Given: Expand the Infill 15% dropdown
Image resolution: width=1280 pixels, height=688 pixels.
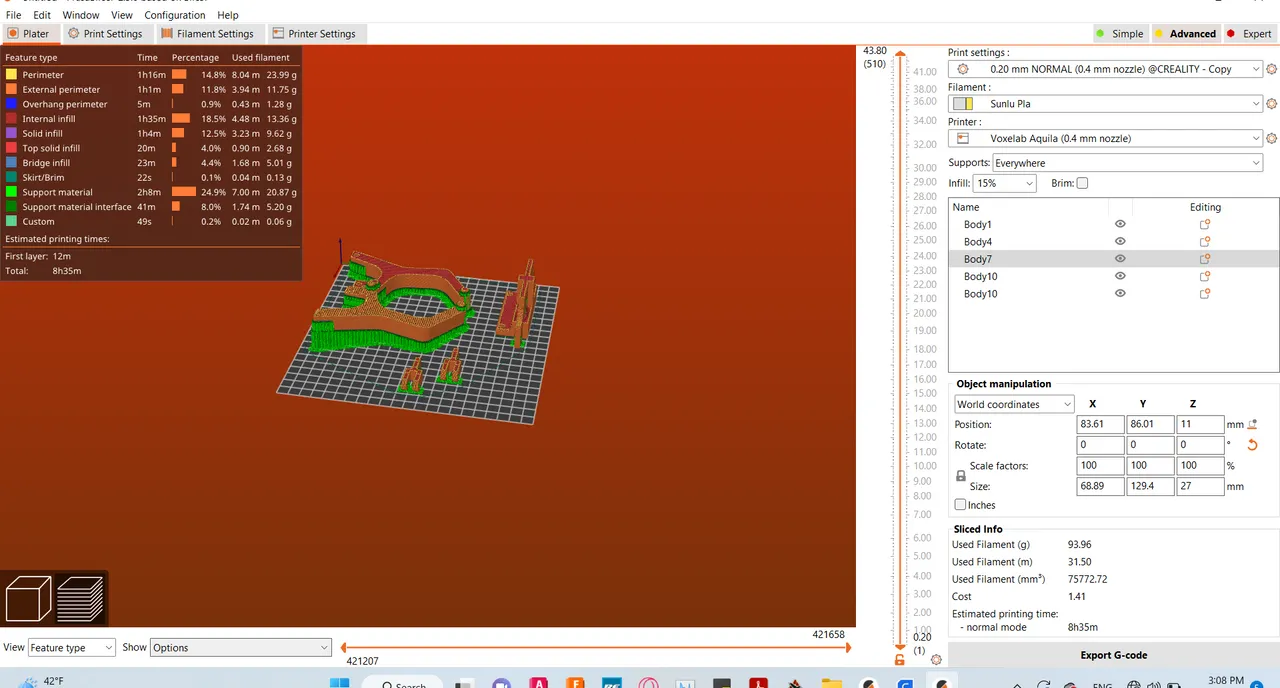Looking at the screenshot, I should [1004, 183].
